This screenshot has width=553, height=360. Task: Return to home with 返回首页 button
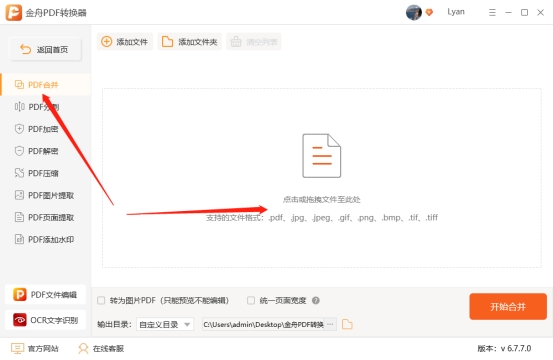coord(45,49)
